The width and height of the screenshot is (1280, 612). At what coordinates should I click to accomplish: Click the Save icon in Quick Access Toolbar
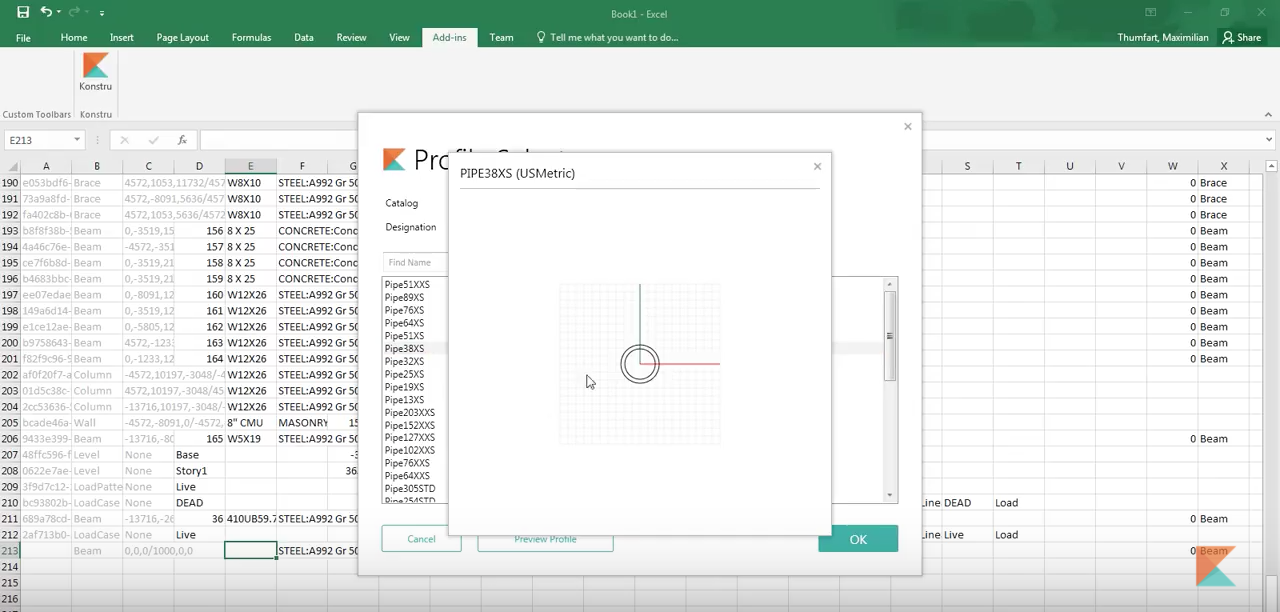click(x=22, y=13)
